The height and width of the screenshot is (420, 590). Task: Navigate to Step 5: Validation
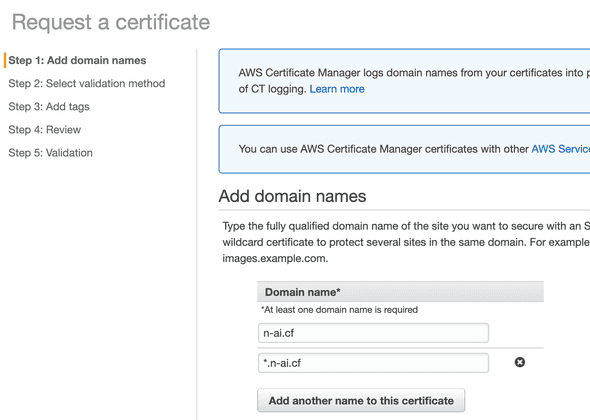point(50,153)
